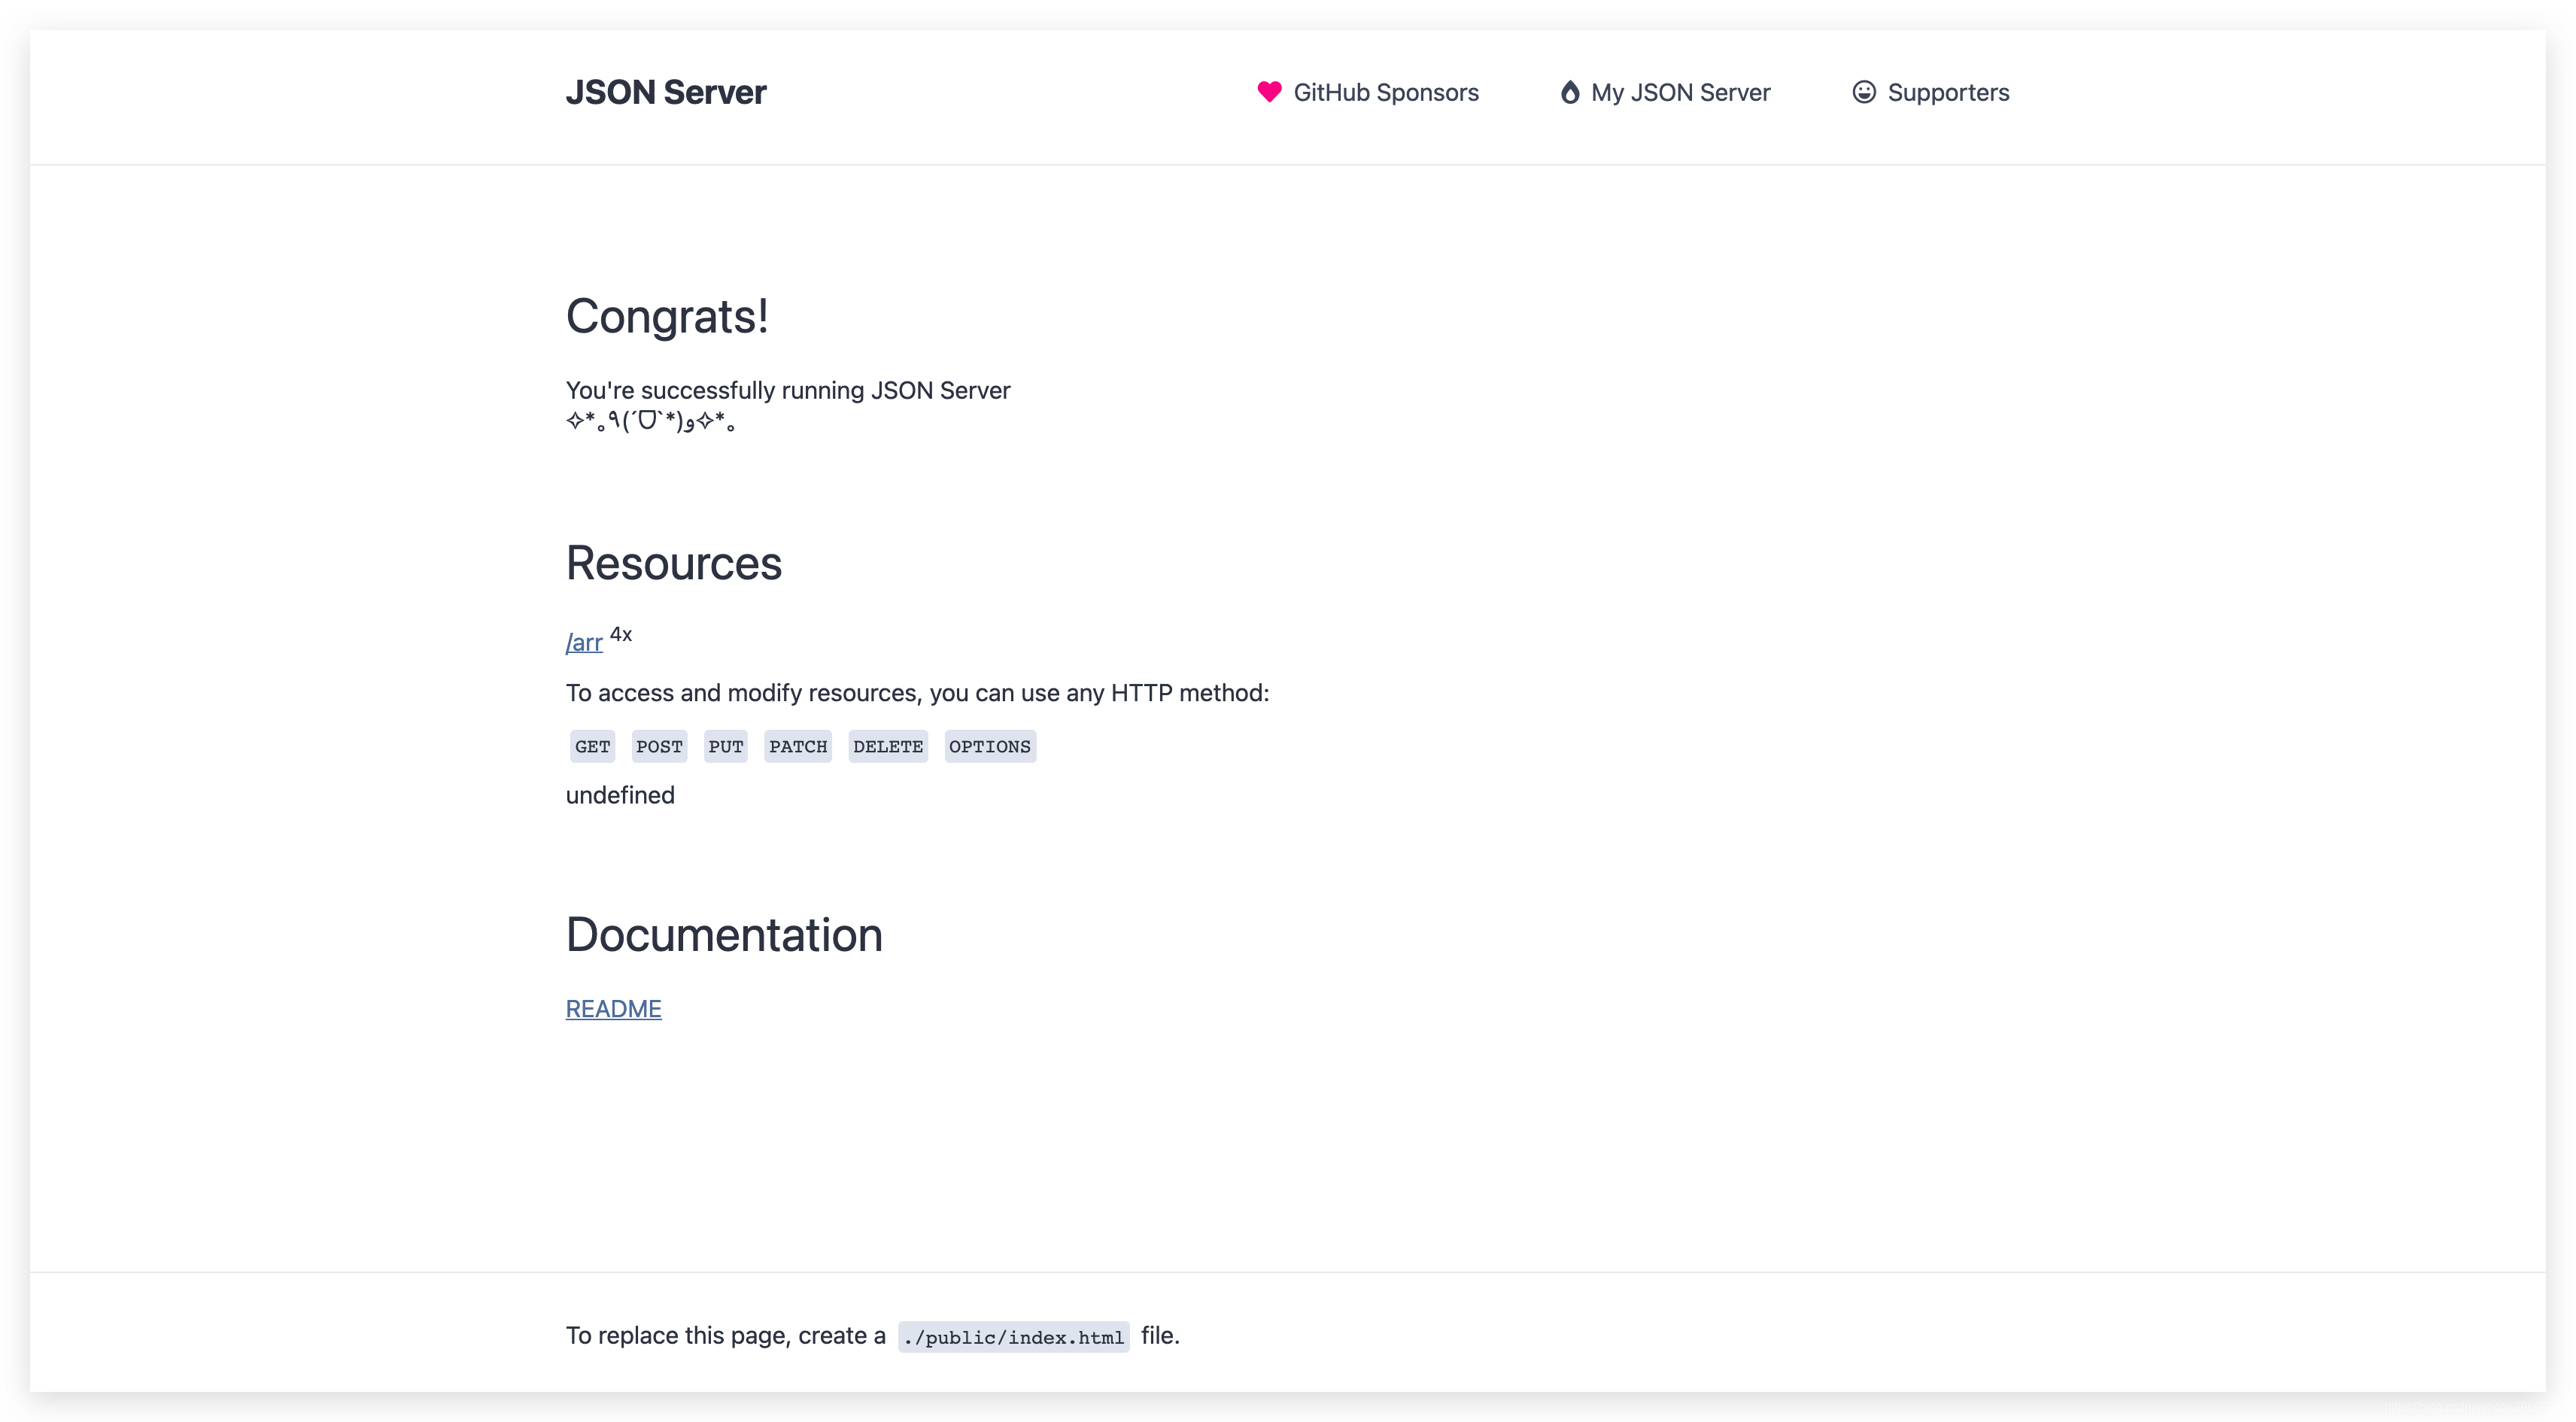Click the PUT method badge
This screenshot has height=1422, width=2576.
725,746
